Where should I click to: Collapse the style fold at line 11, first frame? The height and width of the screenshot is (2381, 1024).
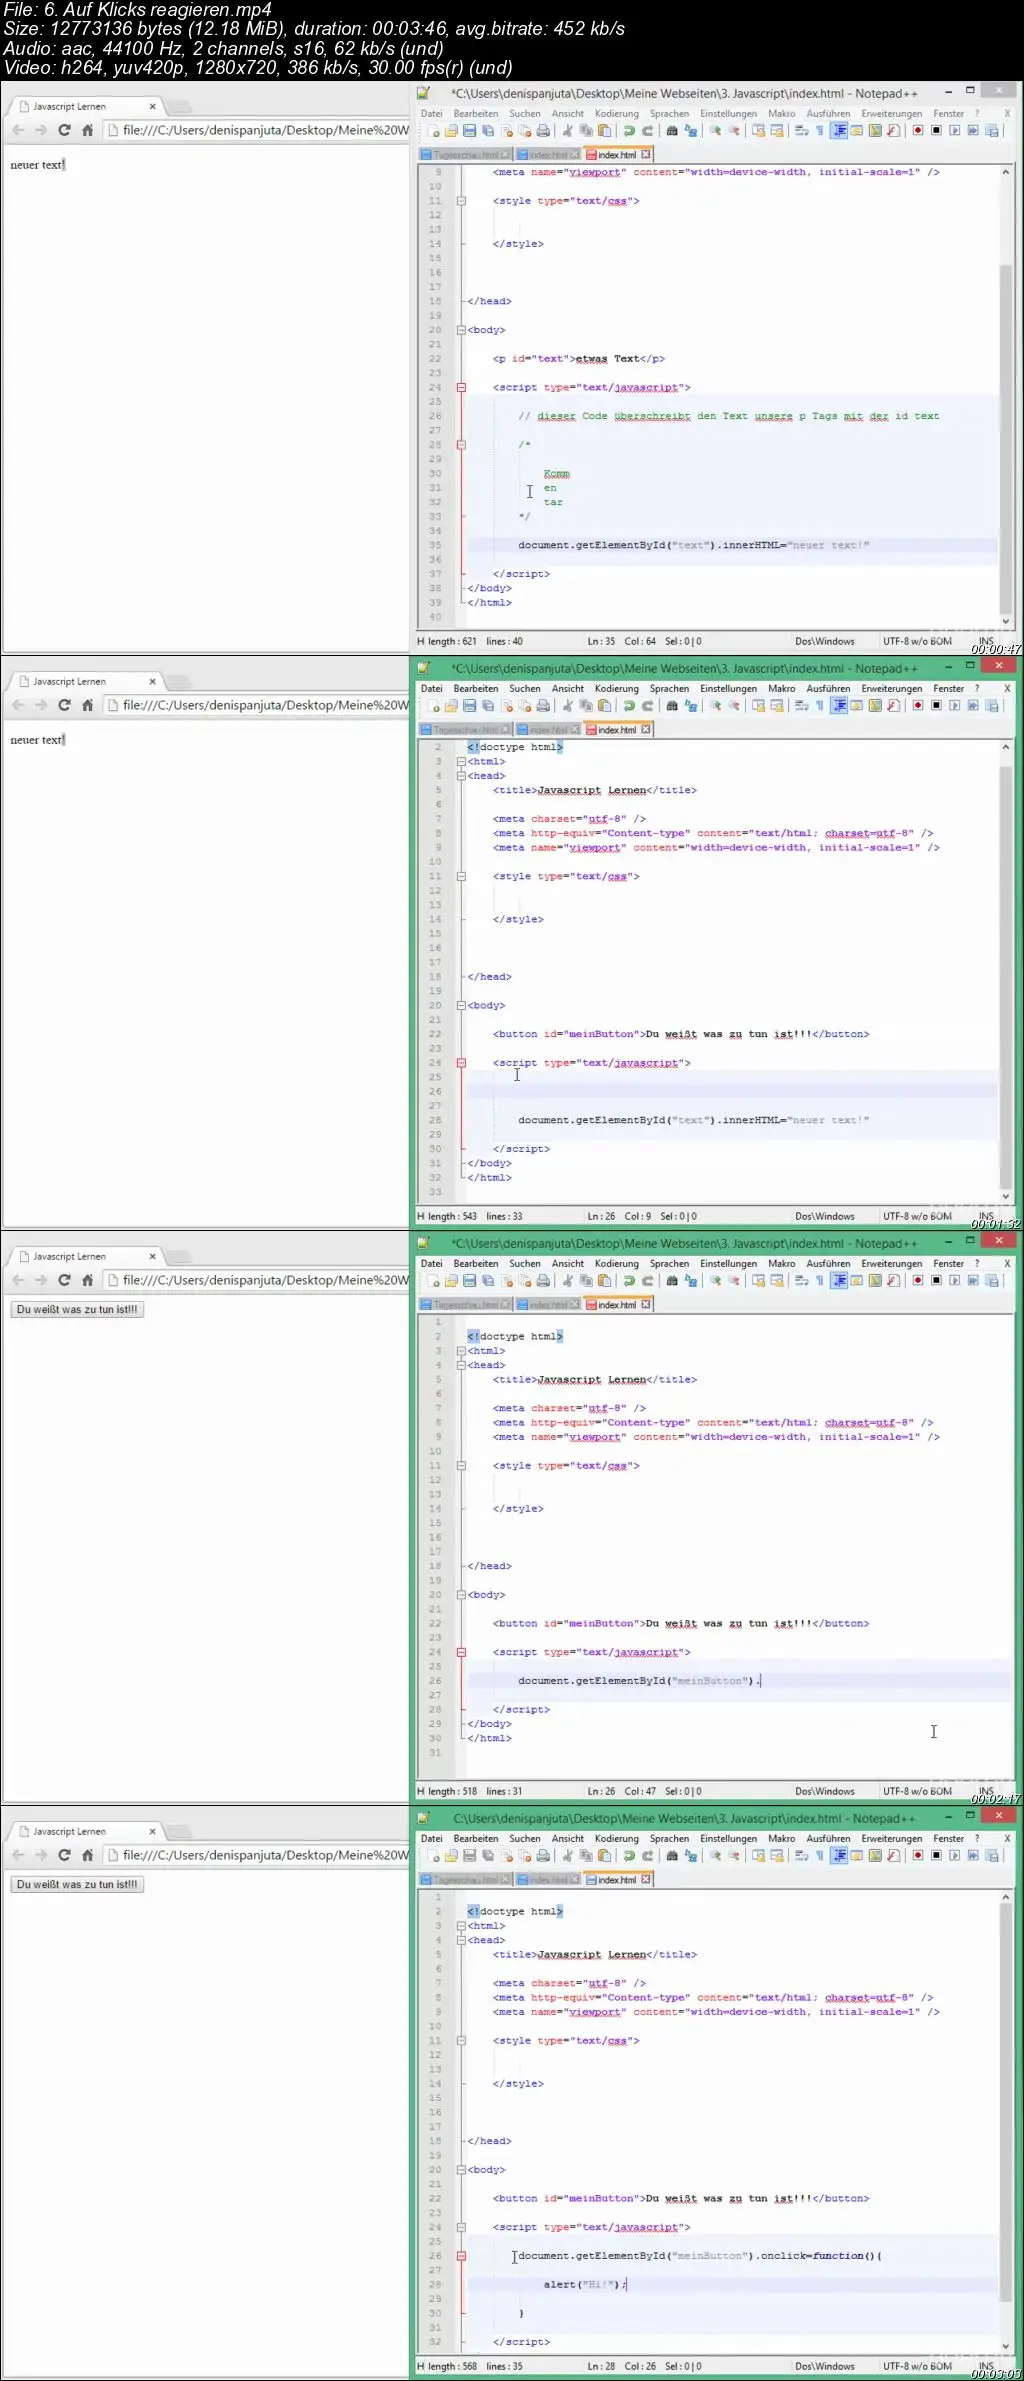click(461, 201)
